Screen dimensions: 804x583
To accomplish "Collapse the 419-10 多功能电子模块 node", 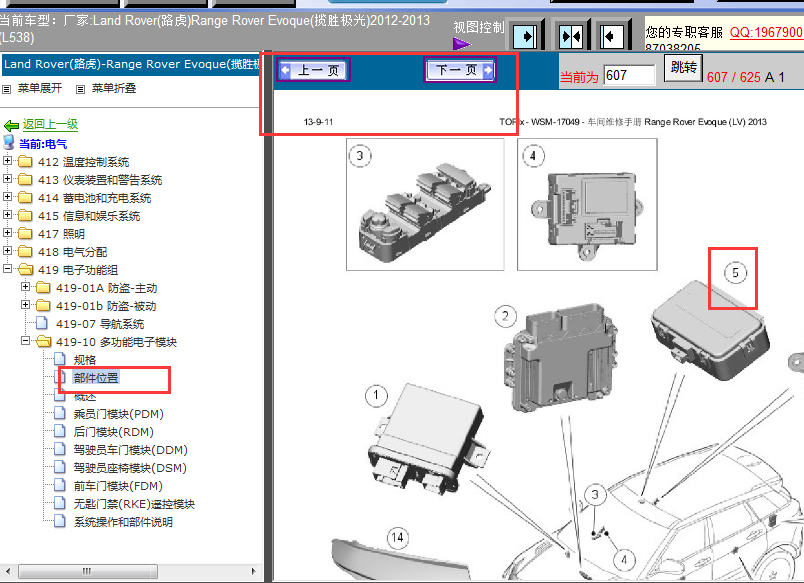I will tap(25, 340).
